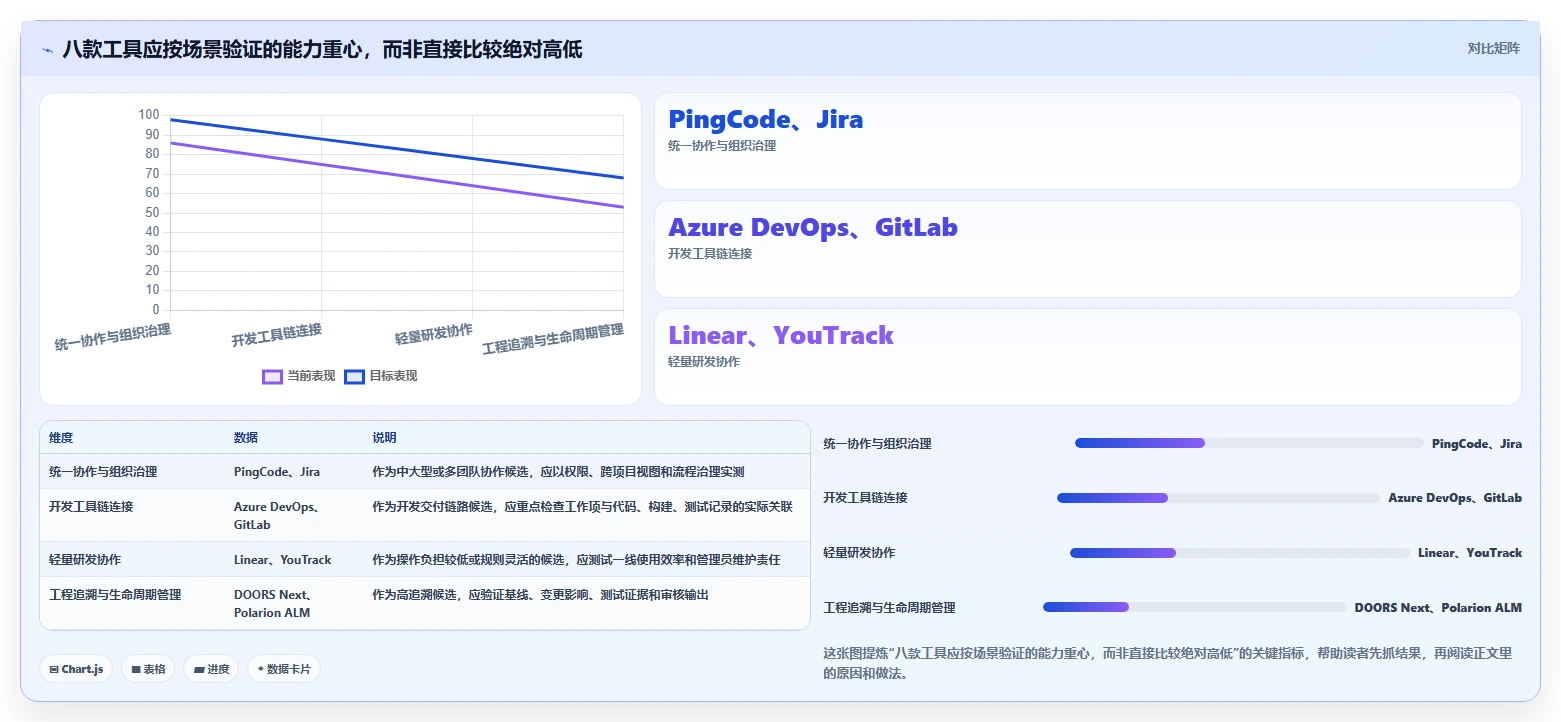Click the y-axis value 100

(x=149, y=115)
